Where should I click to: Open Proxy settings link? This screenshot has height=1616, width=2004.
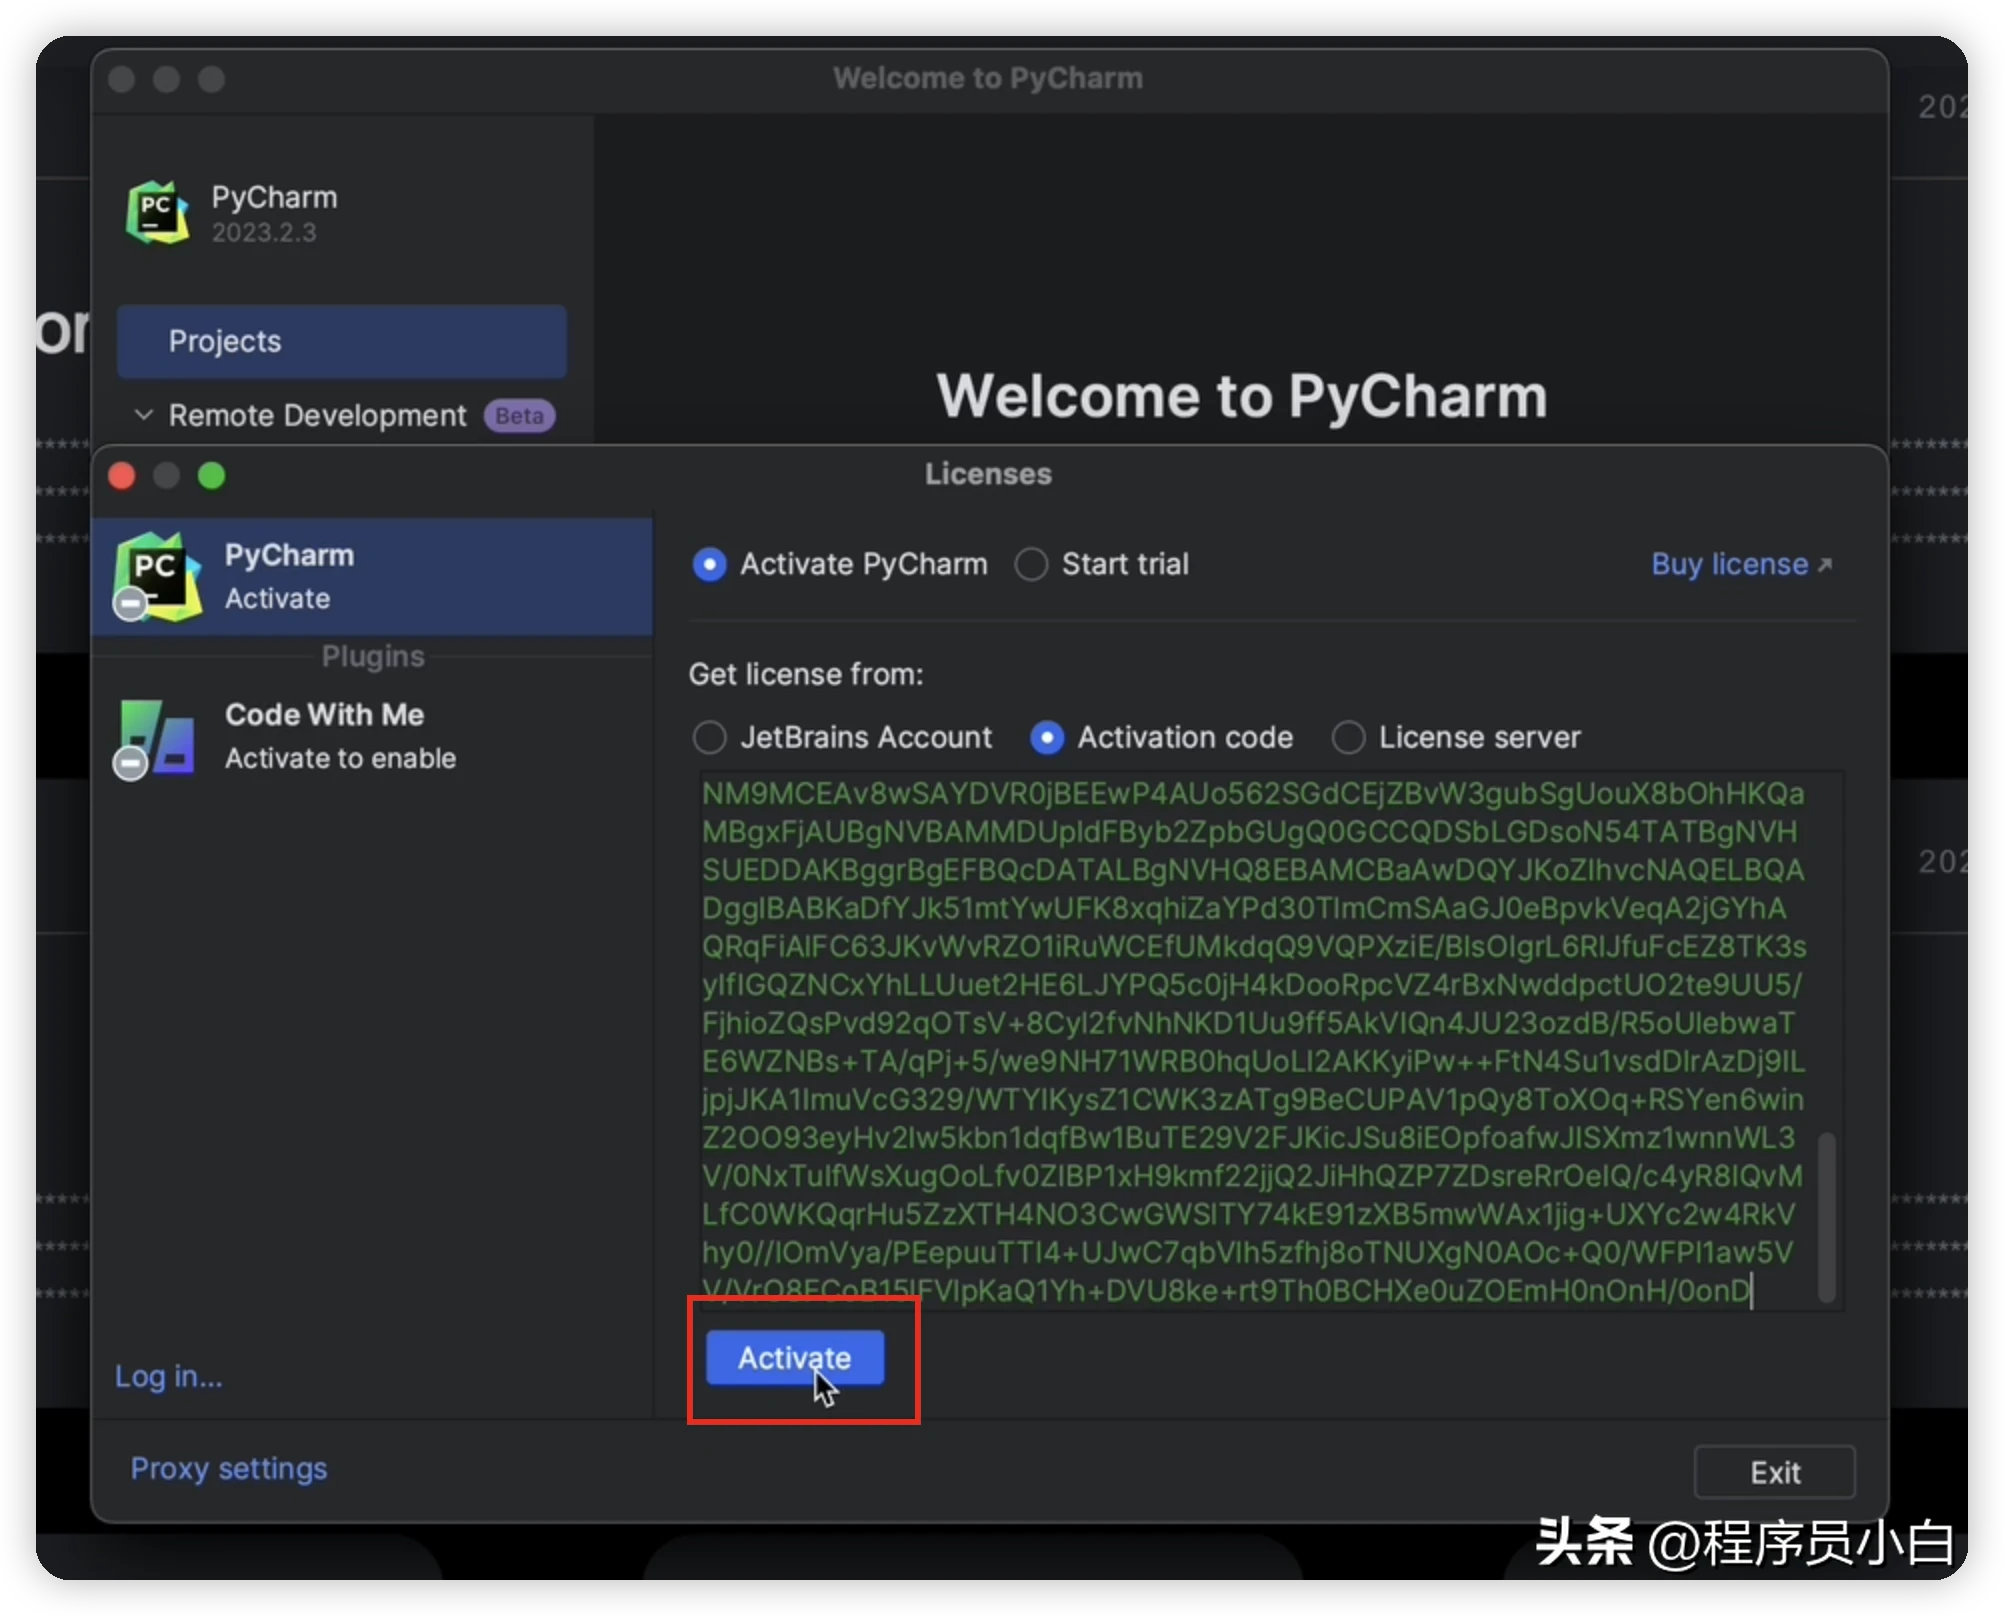tap(229, 1468)
